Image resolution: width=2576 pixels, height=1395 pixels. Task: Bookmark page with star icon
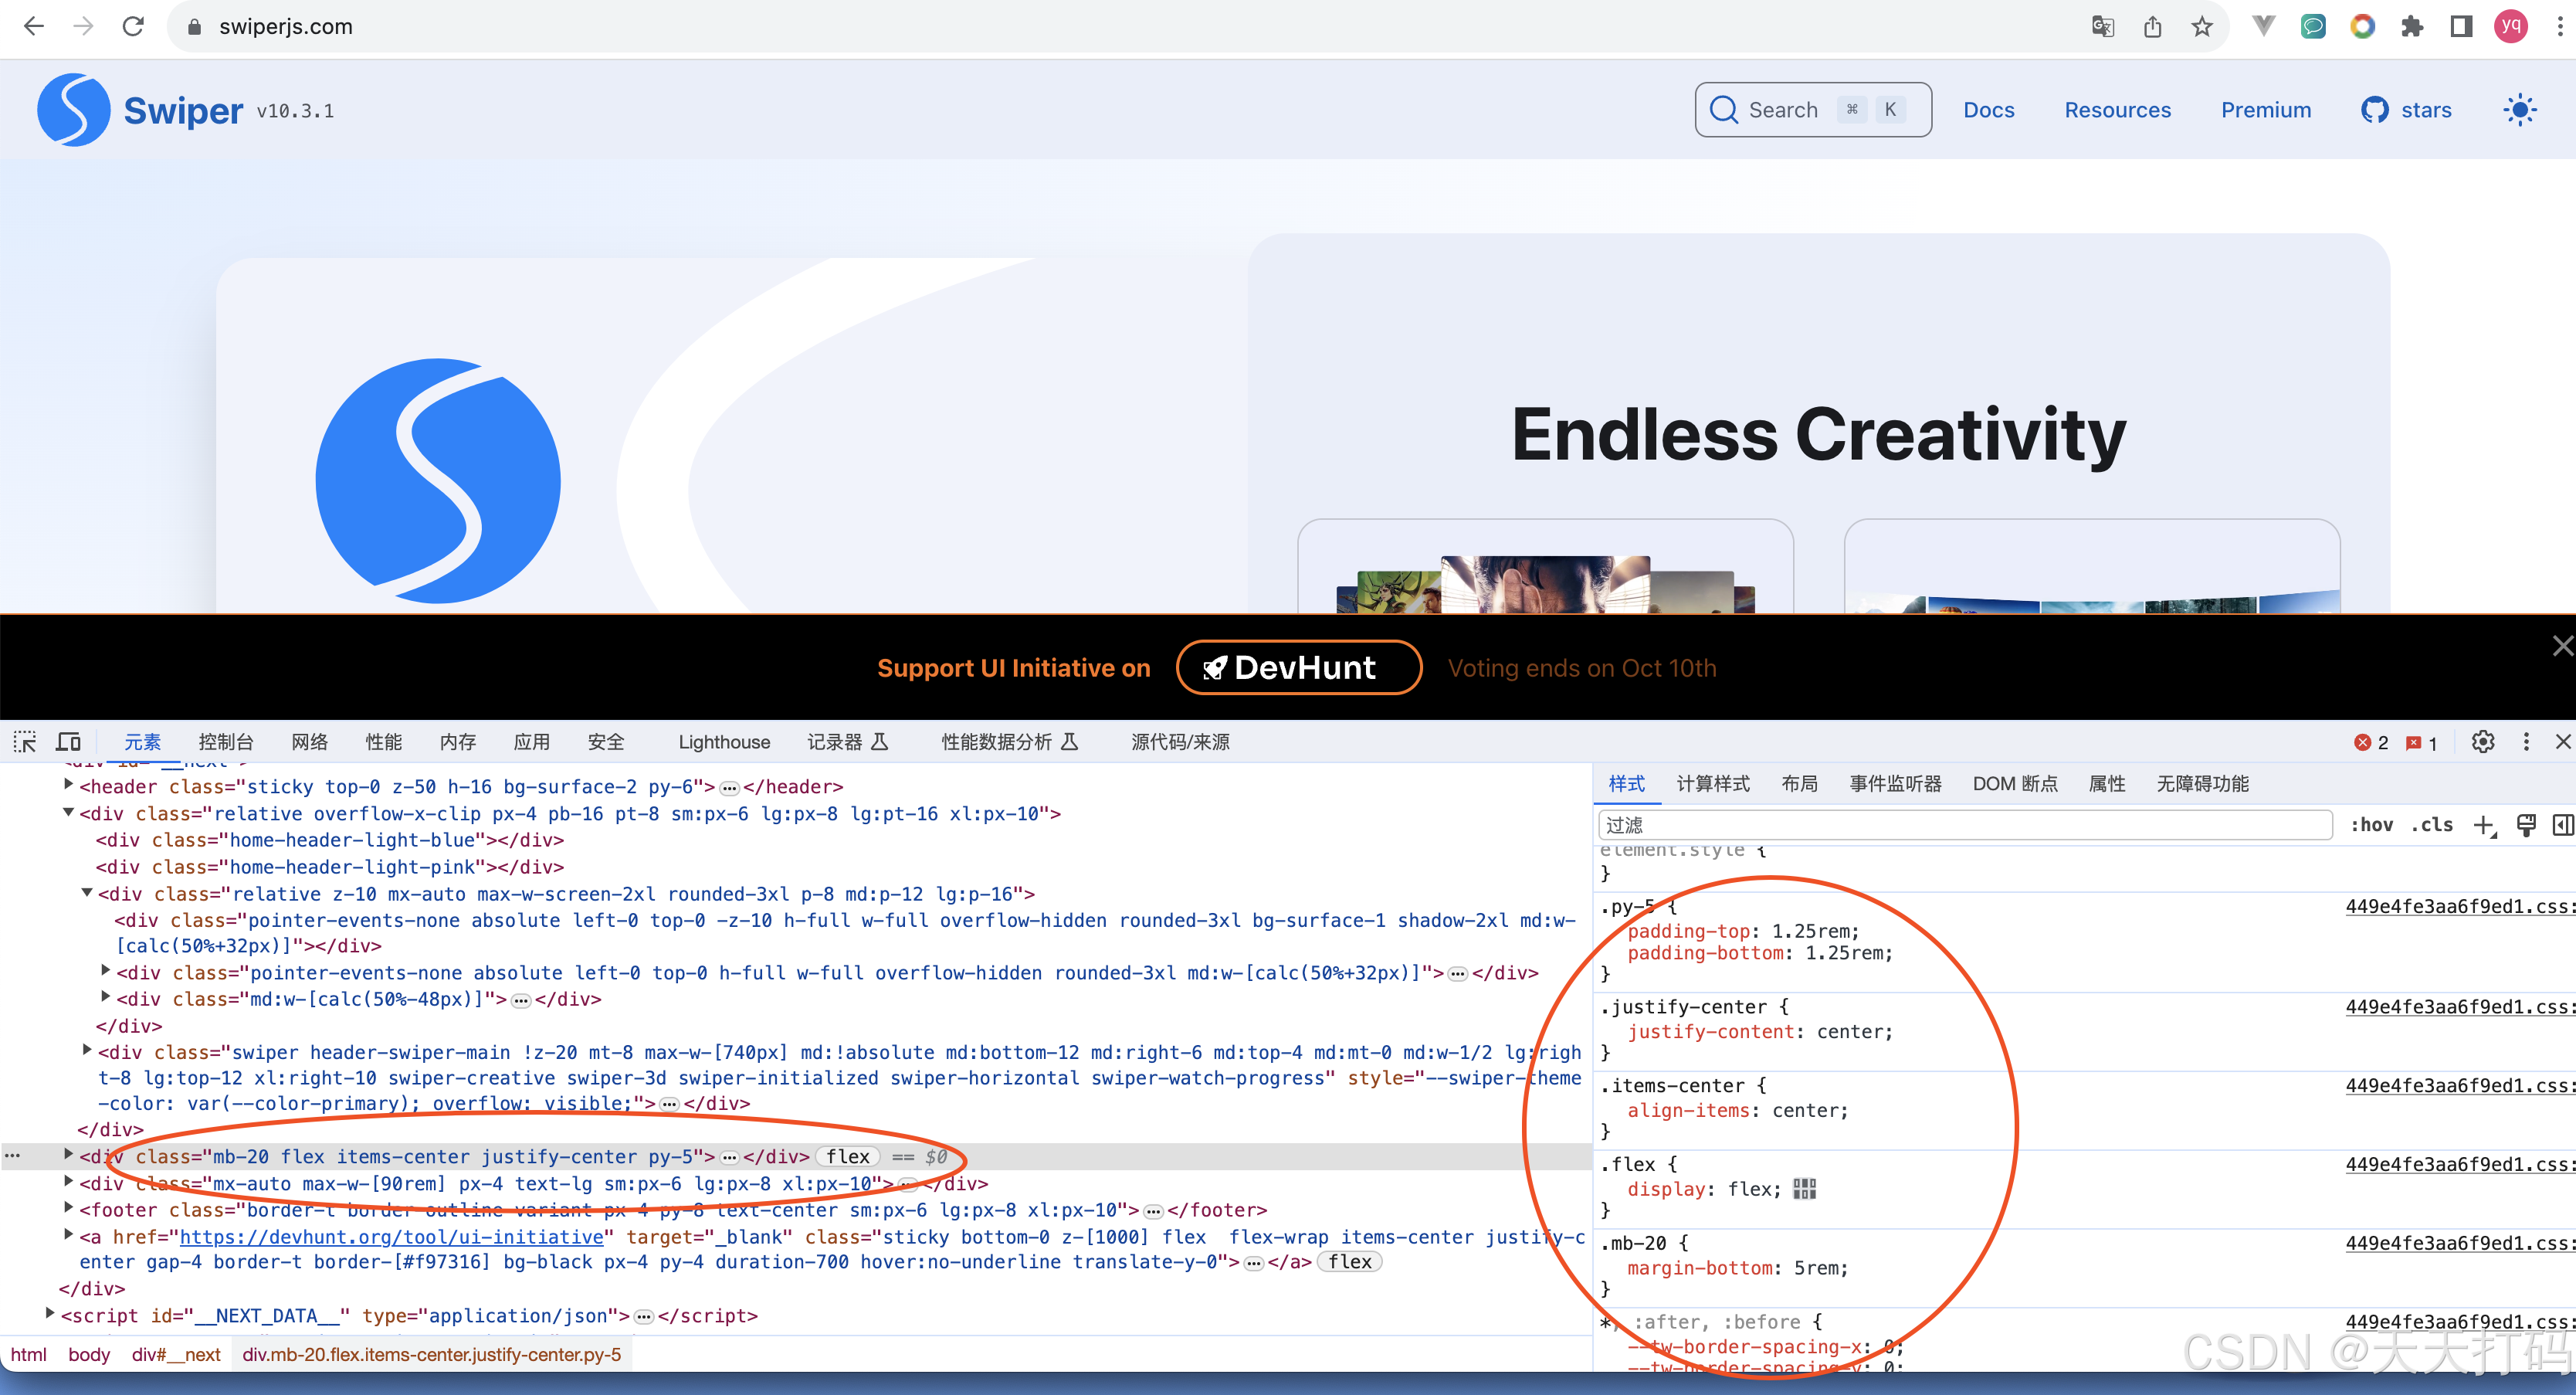tap(2201, 27)
